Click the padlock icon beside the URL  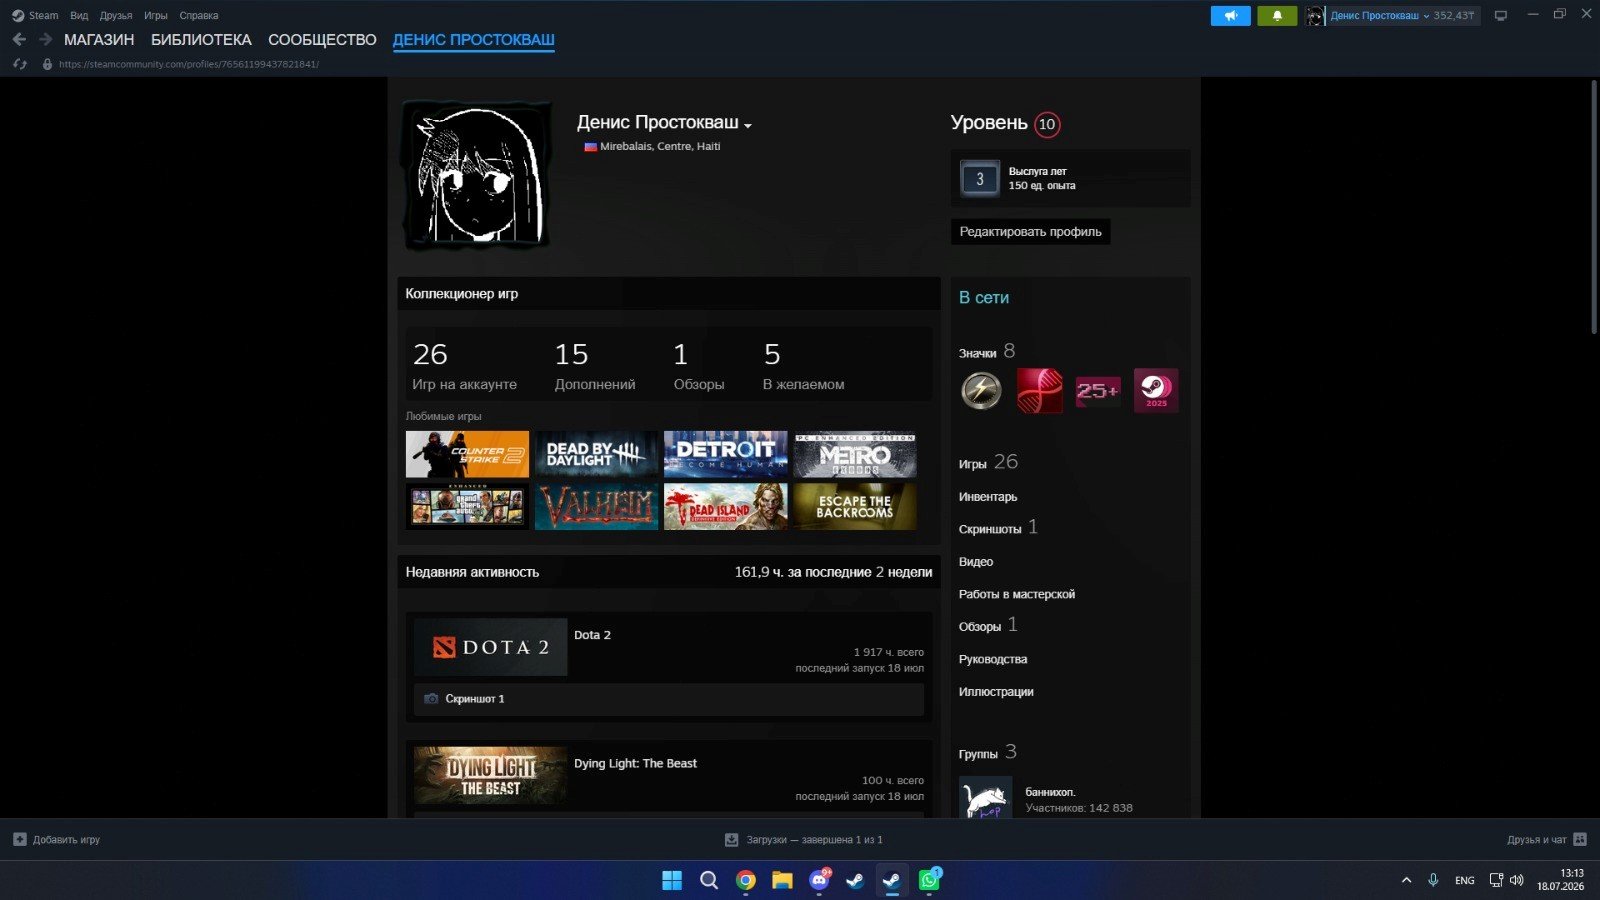[47, 64]
